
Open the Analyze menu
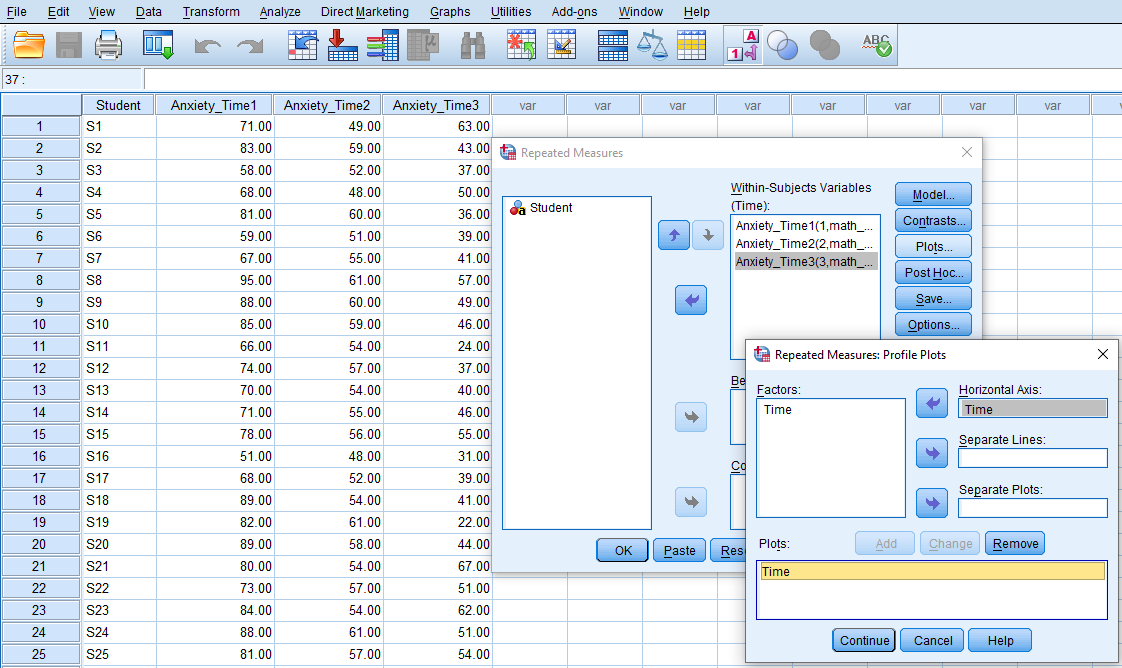point(280,11)
